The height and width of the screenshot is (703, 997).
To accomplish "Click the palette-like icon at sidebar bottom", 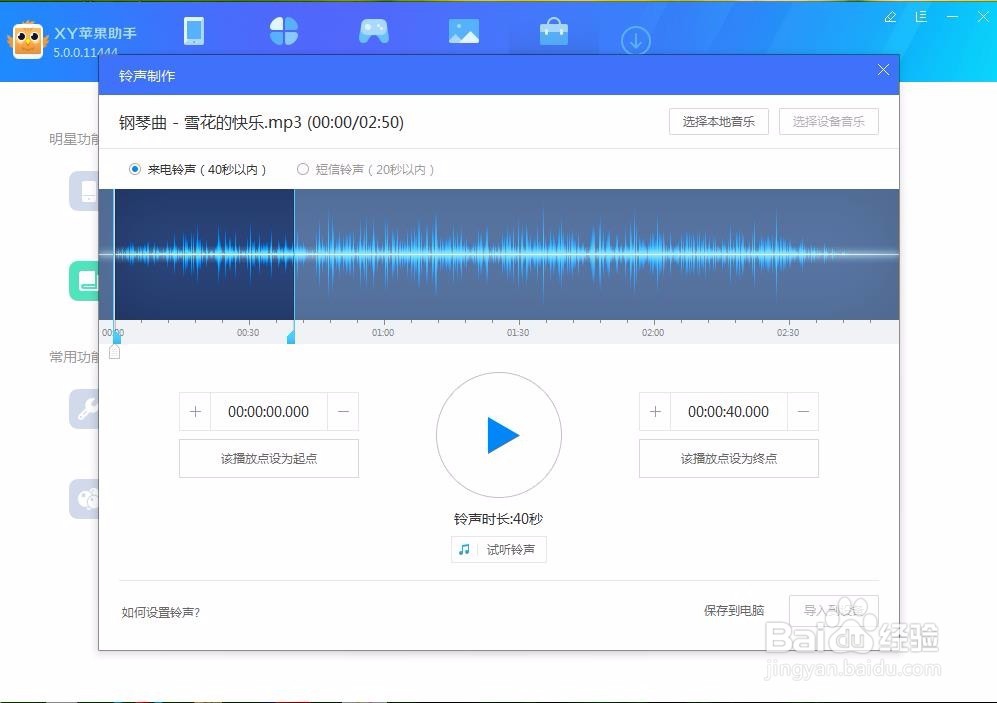I will (84, 499).
